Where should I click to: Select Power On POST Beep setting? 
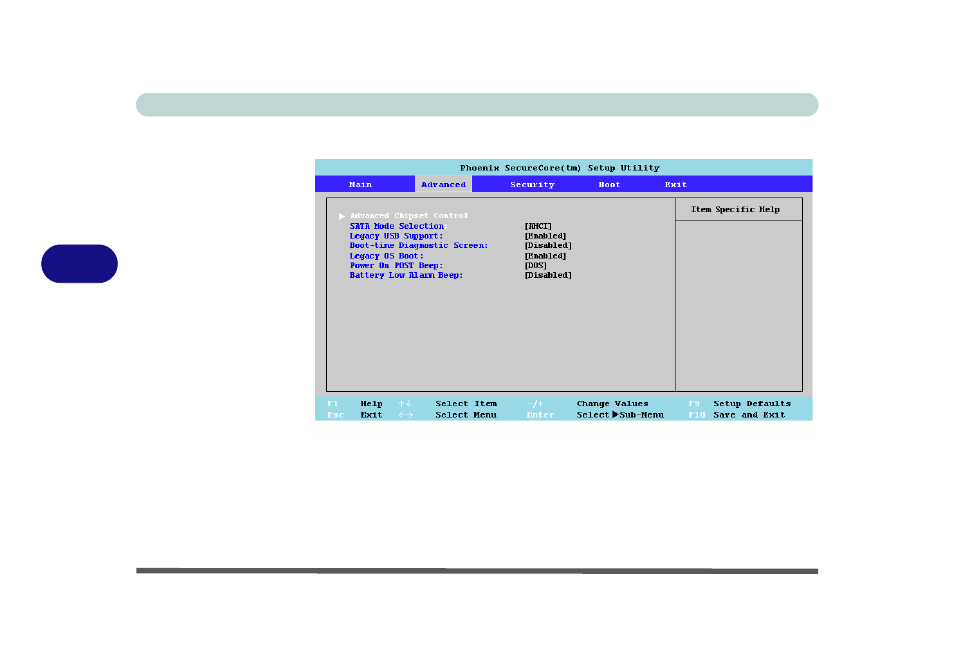396,266
